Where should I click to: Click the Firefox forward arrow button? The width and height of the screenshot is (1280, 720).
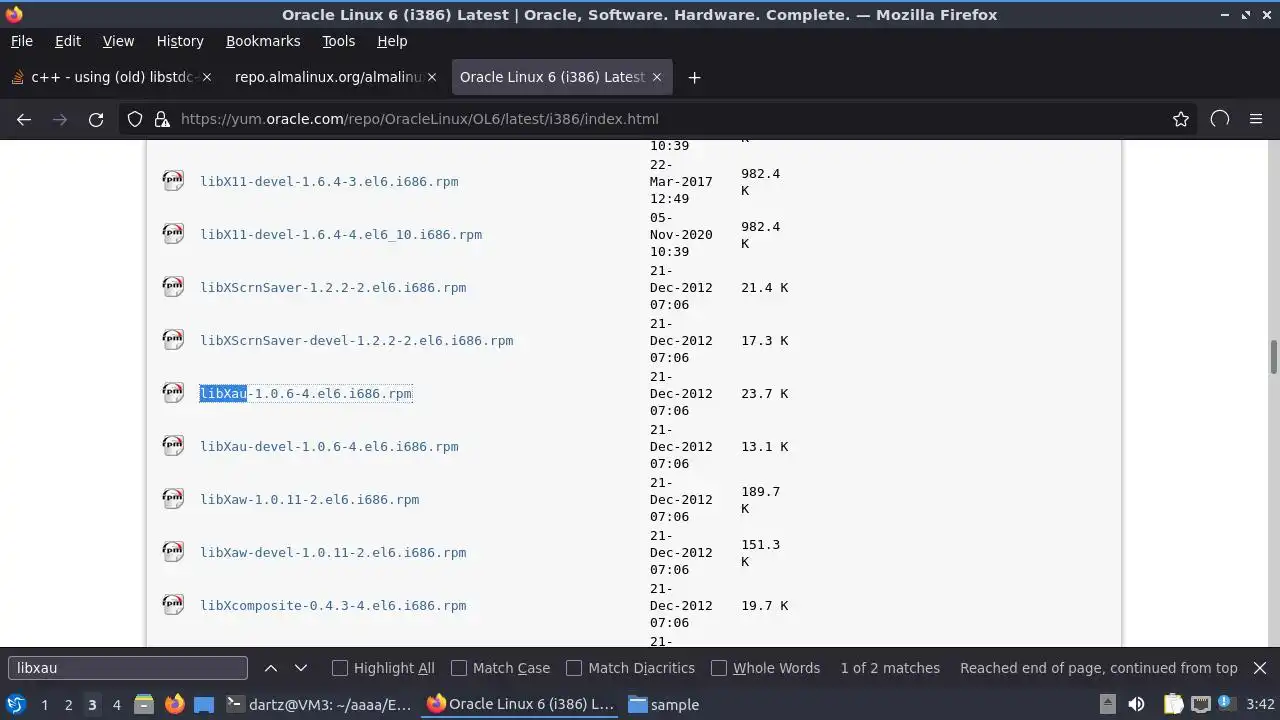(x=60, y=119)
